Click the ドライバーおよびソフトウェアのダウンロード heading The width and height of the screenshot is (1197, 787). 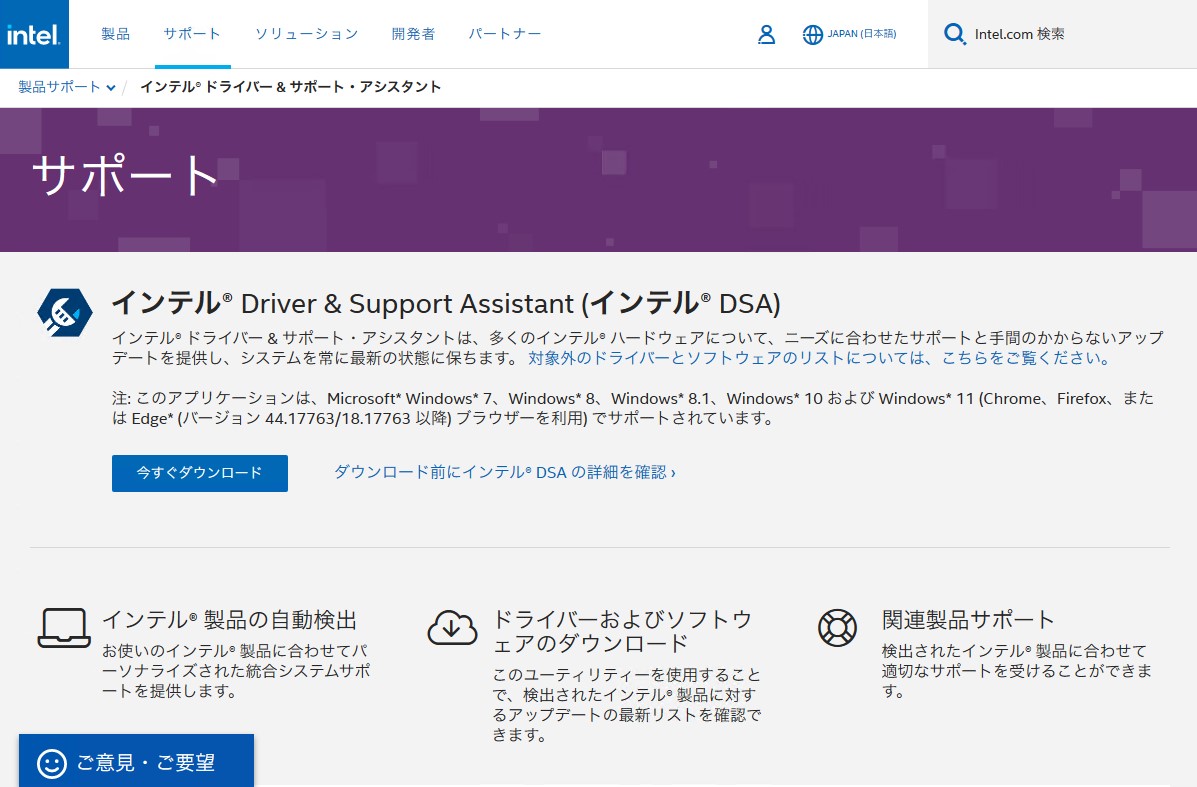pyautogui.click(x=622, y=631)
